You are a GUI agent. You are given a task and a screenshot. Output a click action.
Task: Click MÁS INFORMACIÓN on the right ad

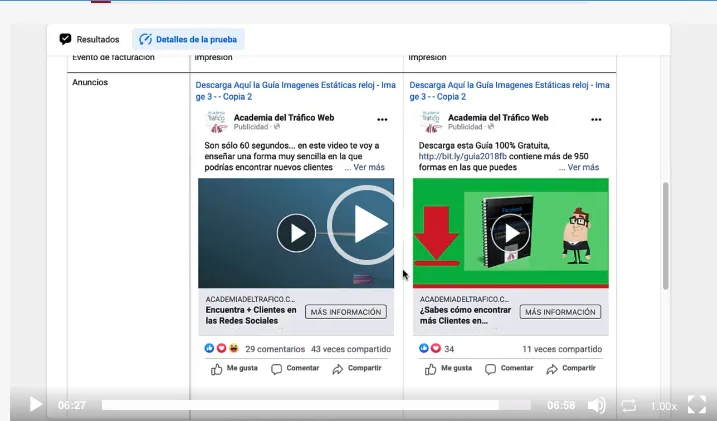560,312
